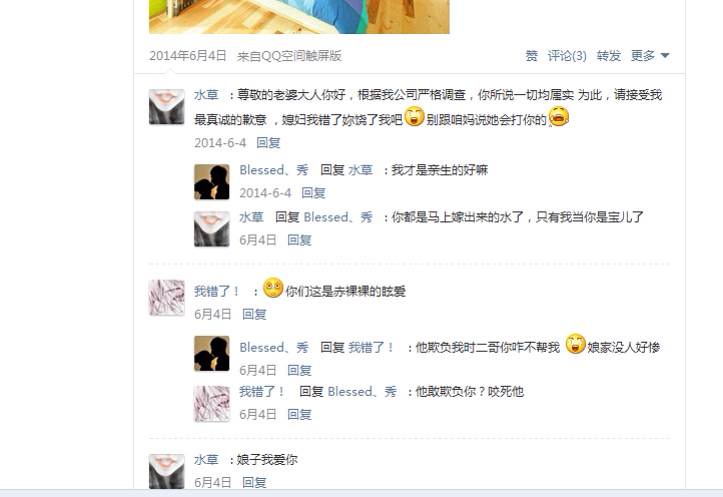Click the dropdown arrow next to 更多
The image size is (723, 497).
pyautogui.click(x=664, y=56)
